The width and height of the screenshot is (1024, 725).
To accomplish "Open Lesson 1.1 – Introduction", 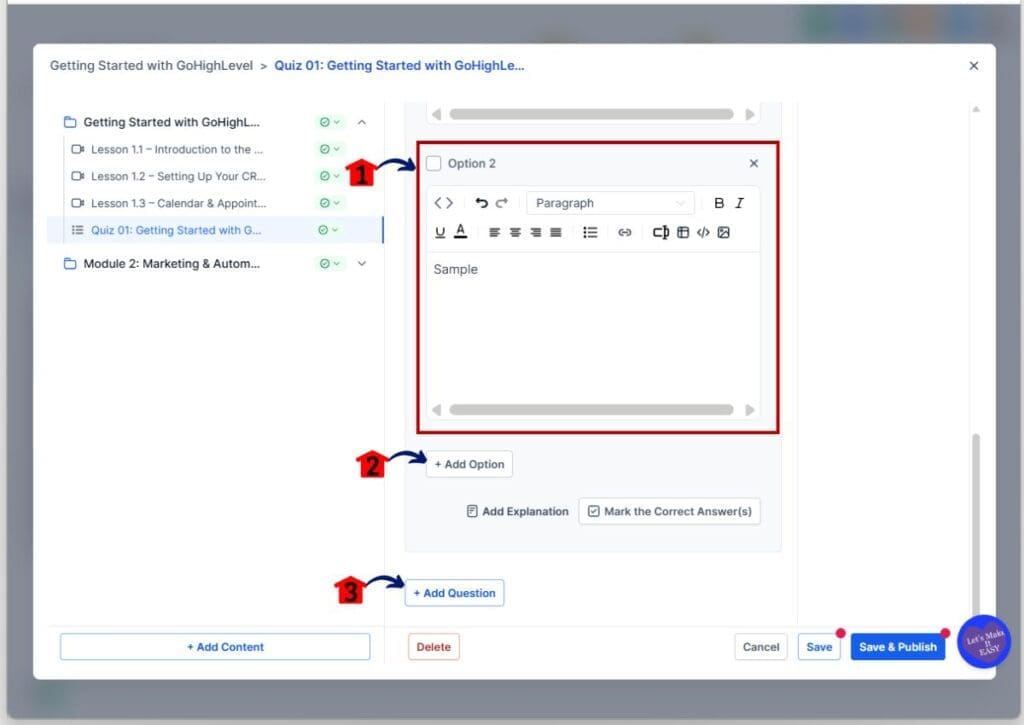I will (177, 150).
